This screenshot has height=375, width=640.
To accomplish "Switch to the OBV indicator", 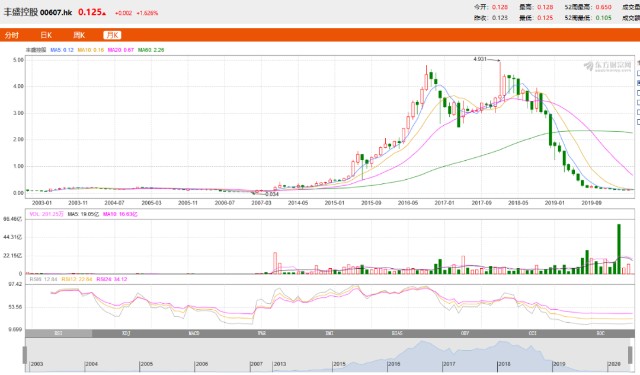I will point(465,333).
